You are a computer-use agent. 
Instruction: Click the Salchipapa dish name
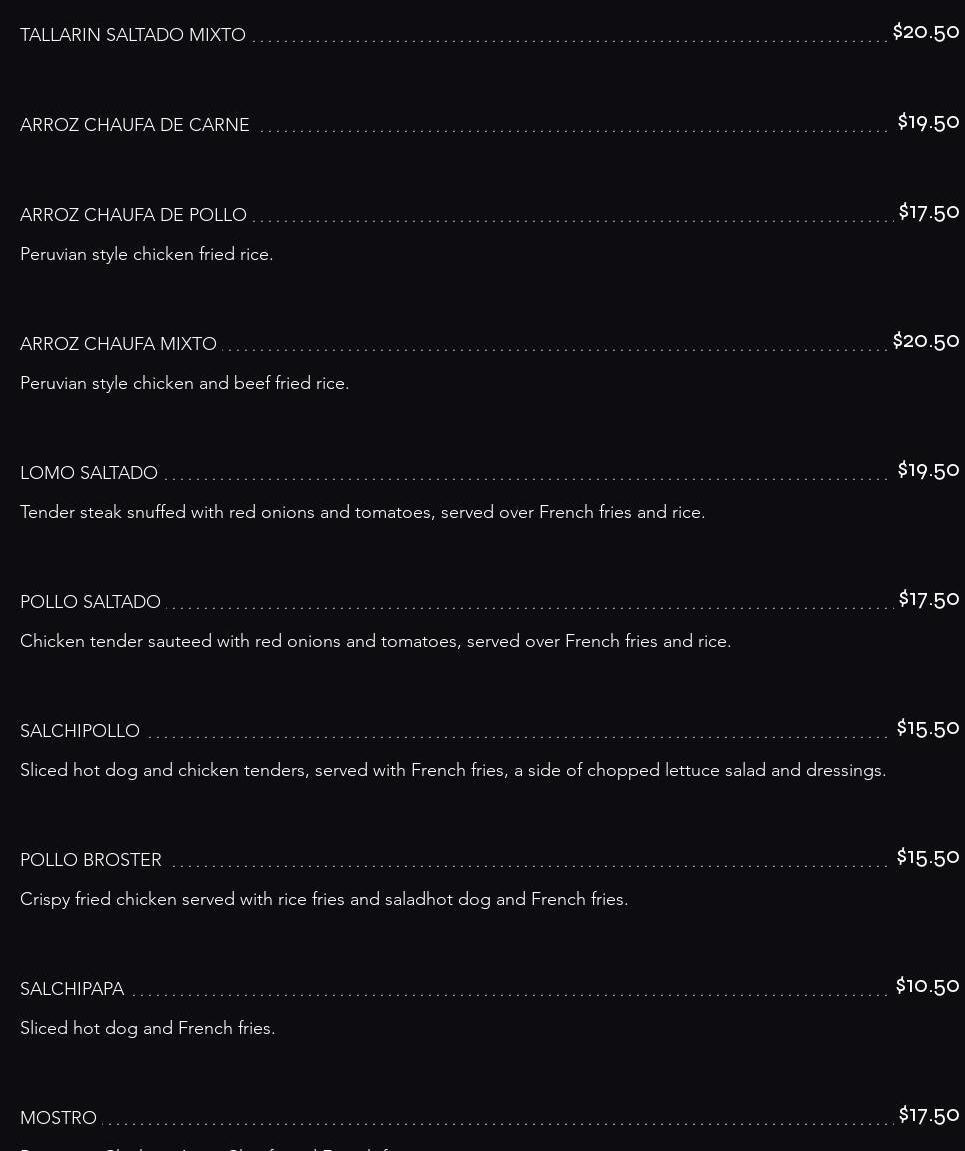72,989
